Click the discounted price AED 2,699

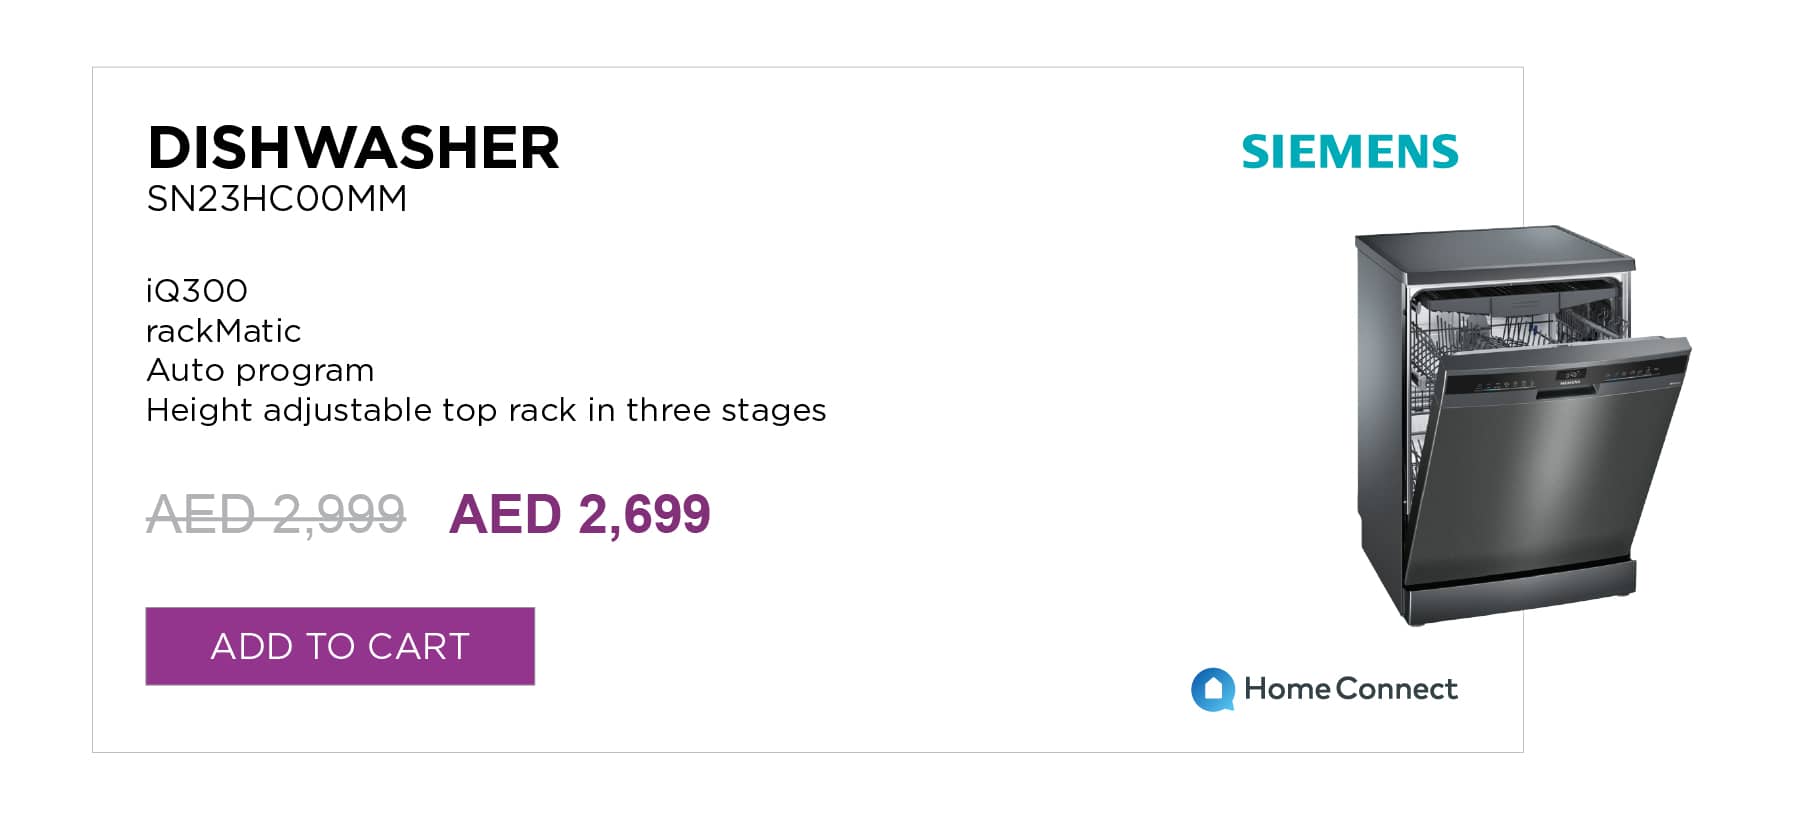click(579, 514)
